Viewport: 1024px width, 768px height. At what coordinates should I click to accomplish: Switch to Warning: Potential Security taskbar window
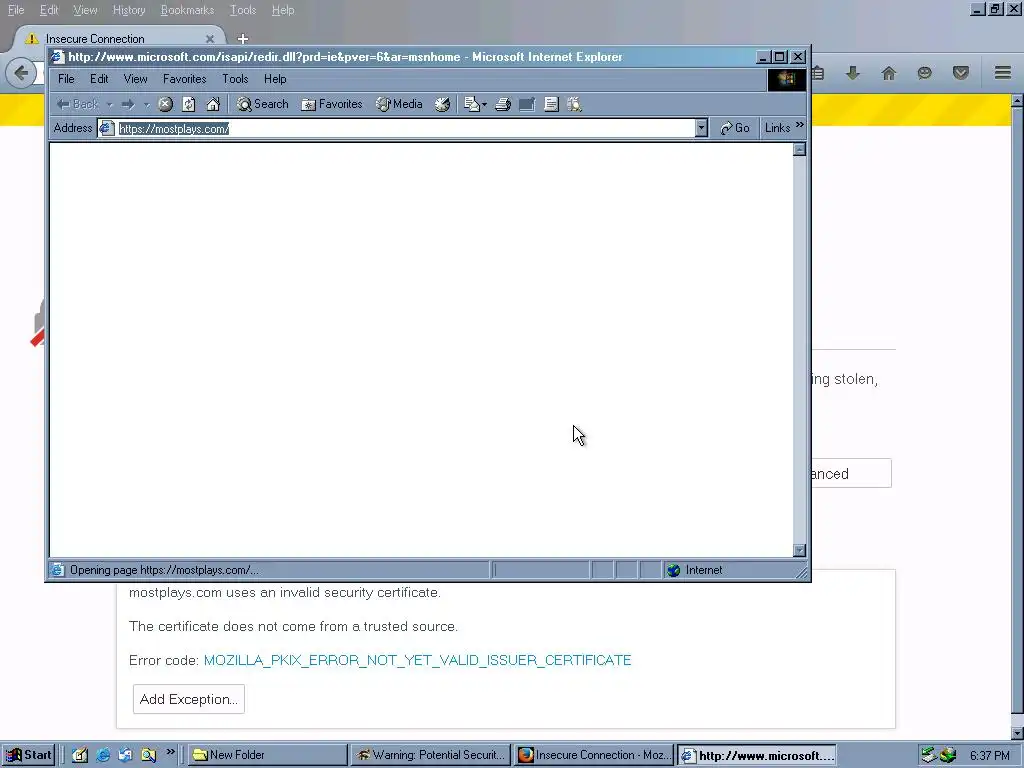click(x=430, y=755)
